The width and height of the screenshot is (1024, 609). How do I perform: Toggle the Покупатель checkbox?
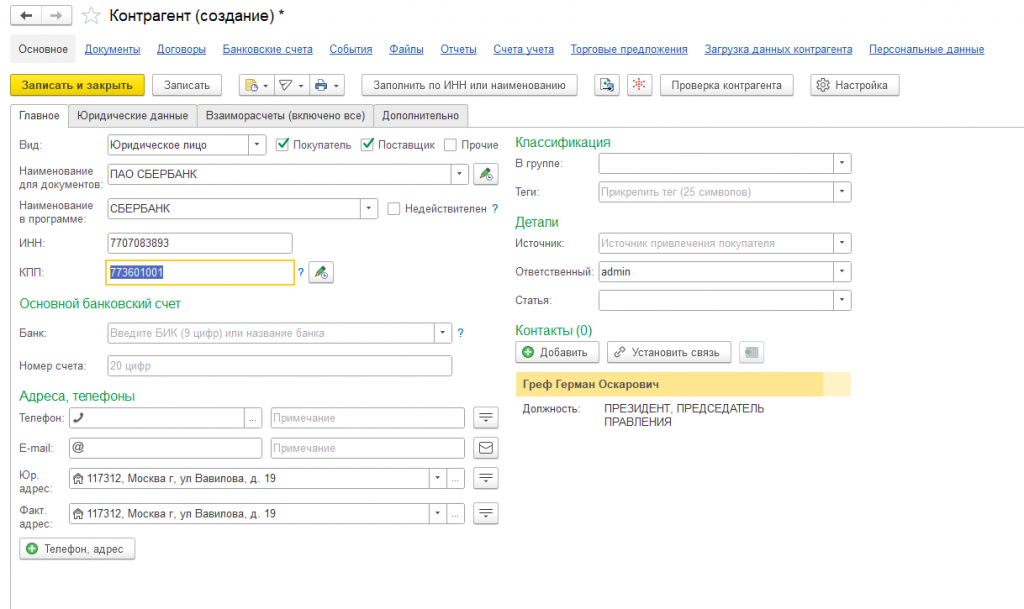pos(282,144)
